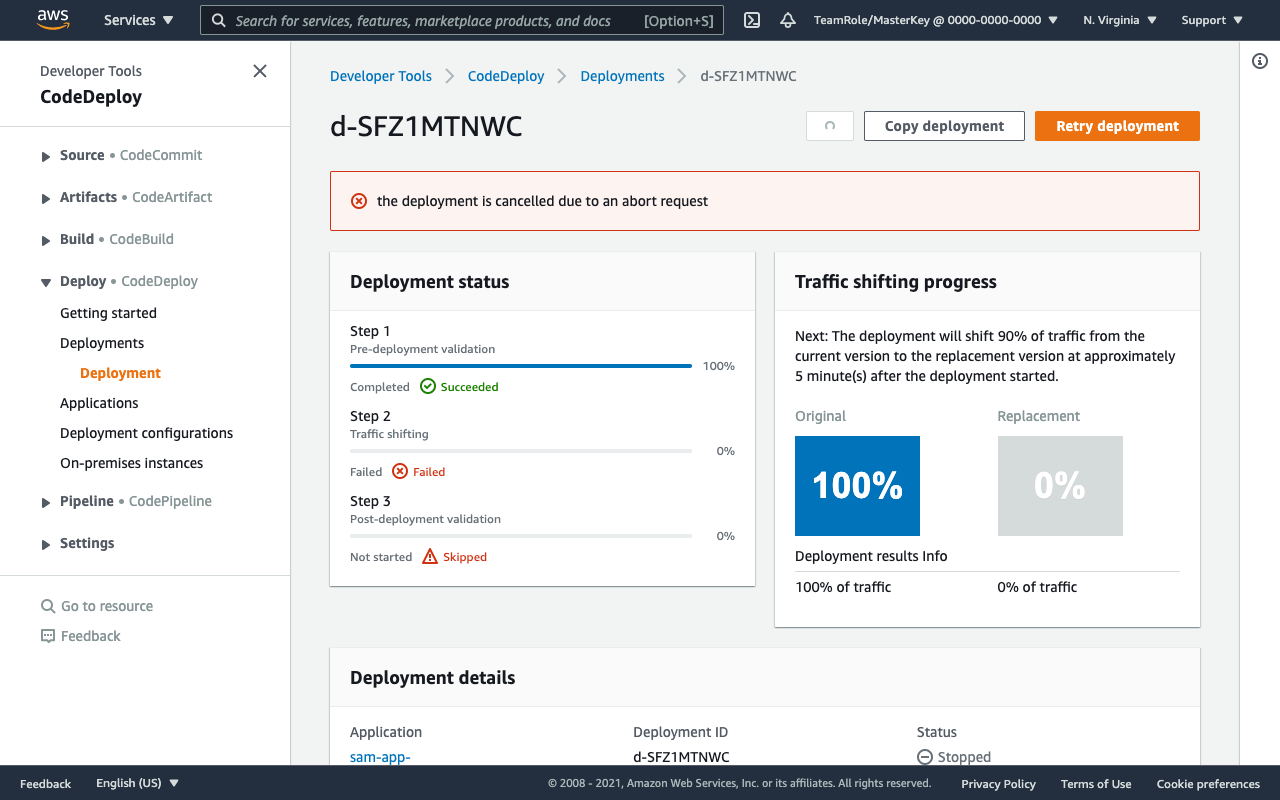Open the Terms of Use footer link
Viewport: 1280px width, 800px height.
(x=1096, y=784)
